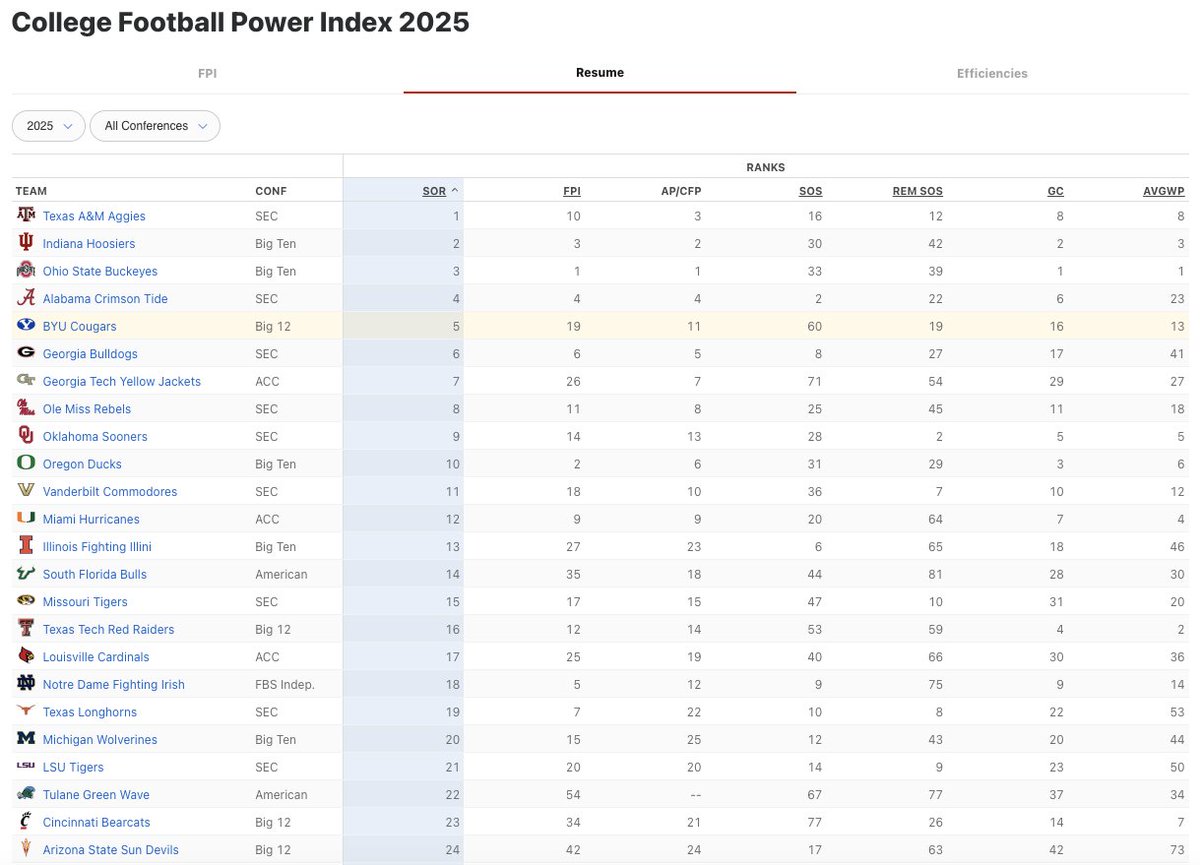The height and width of the screenshot is (865, 1200).
Task: Click the Tulane Green Wave logo
Action: (x=26, y=793)
